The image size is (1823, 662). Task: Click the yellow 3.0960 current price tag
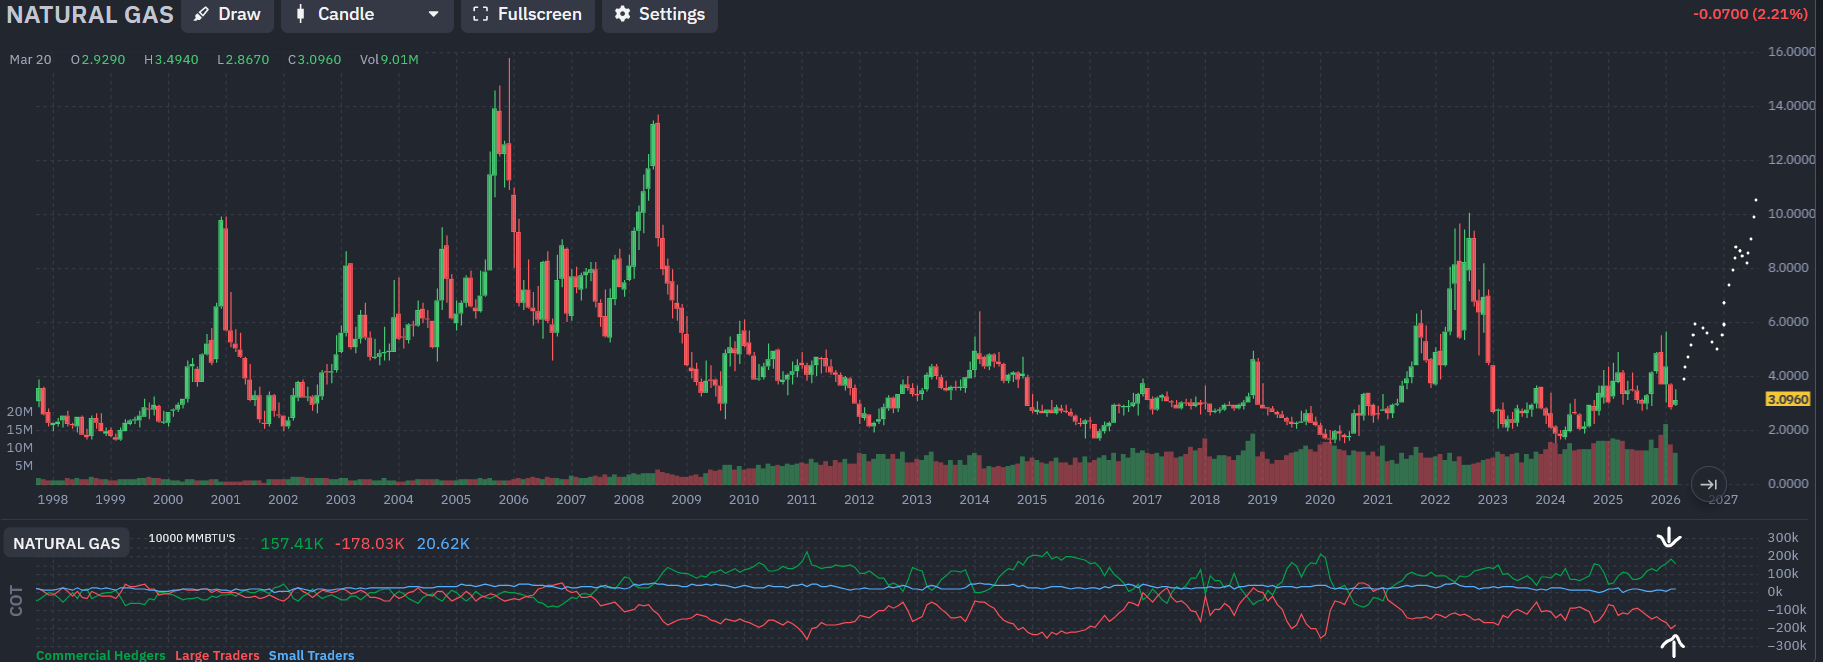(1788, 399)
